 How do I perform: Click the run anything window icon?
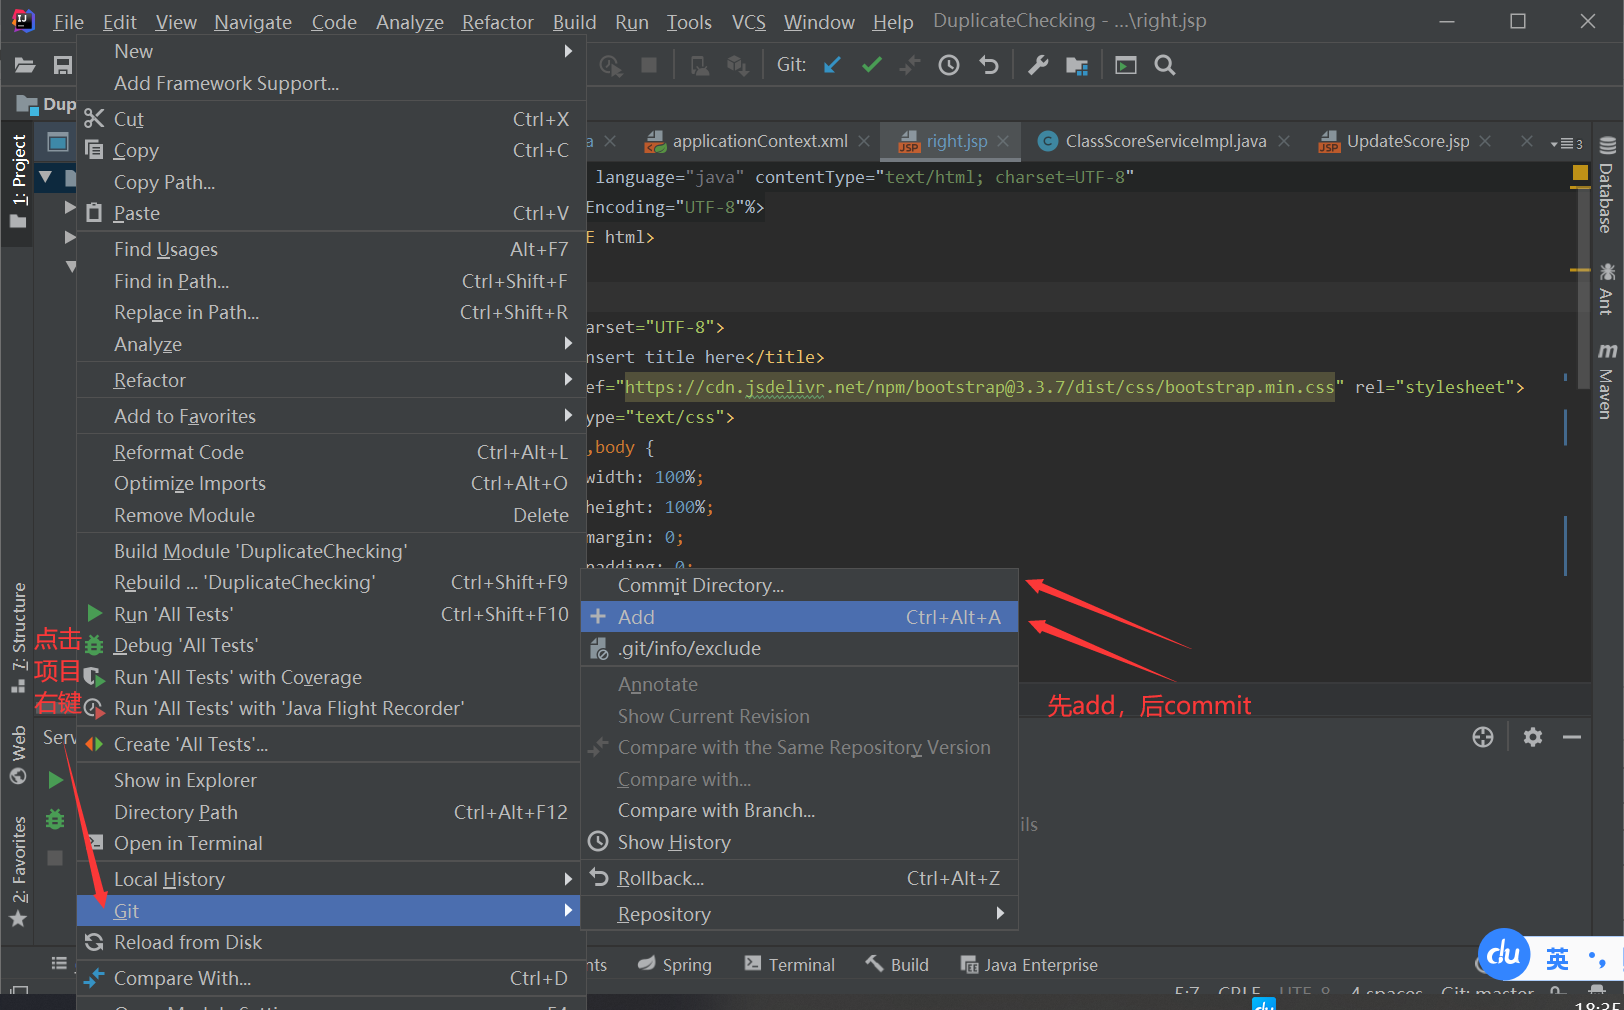(1126, 65)
